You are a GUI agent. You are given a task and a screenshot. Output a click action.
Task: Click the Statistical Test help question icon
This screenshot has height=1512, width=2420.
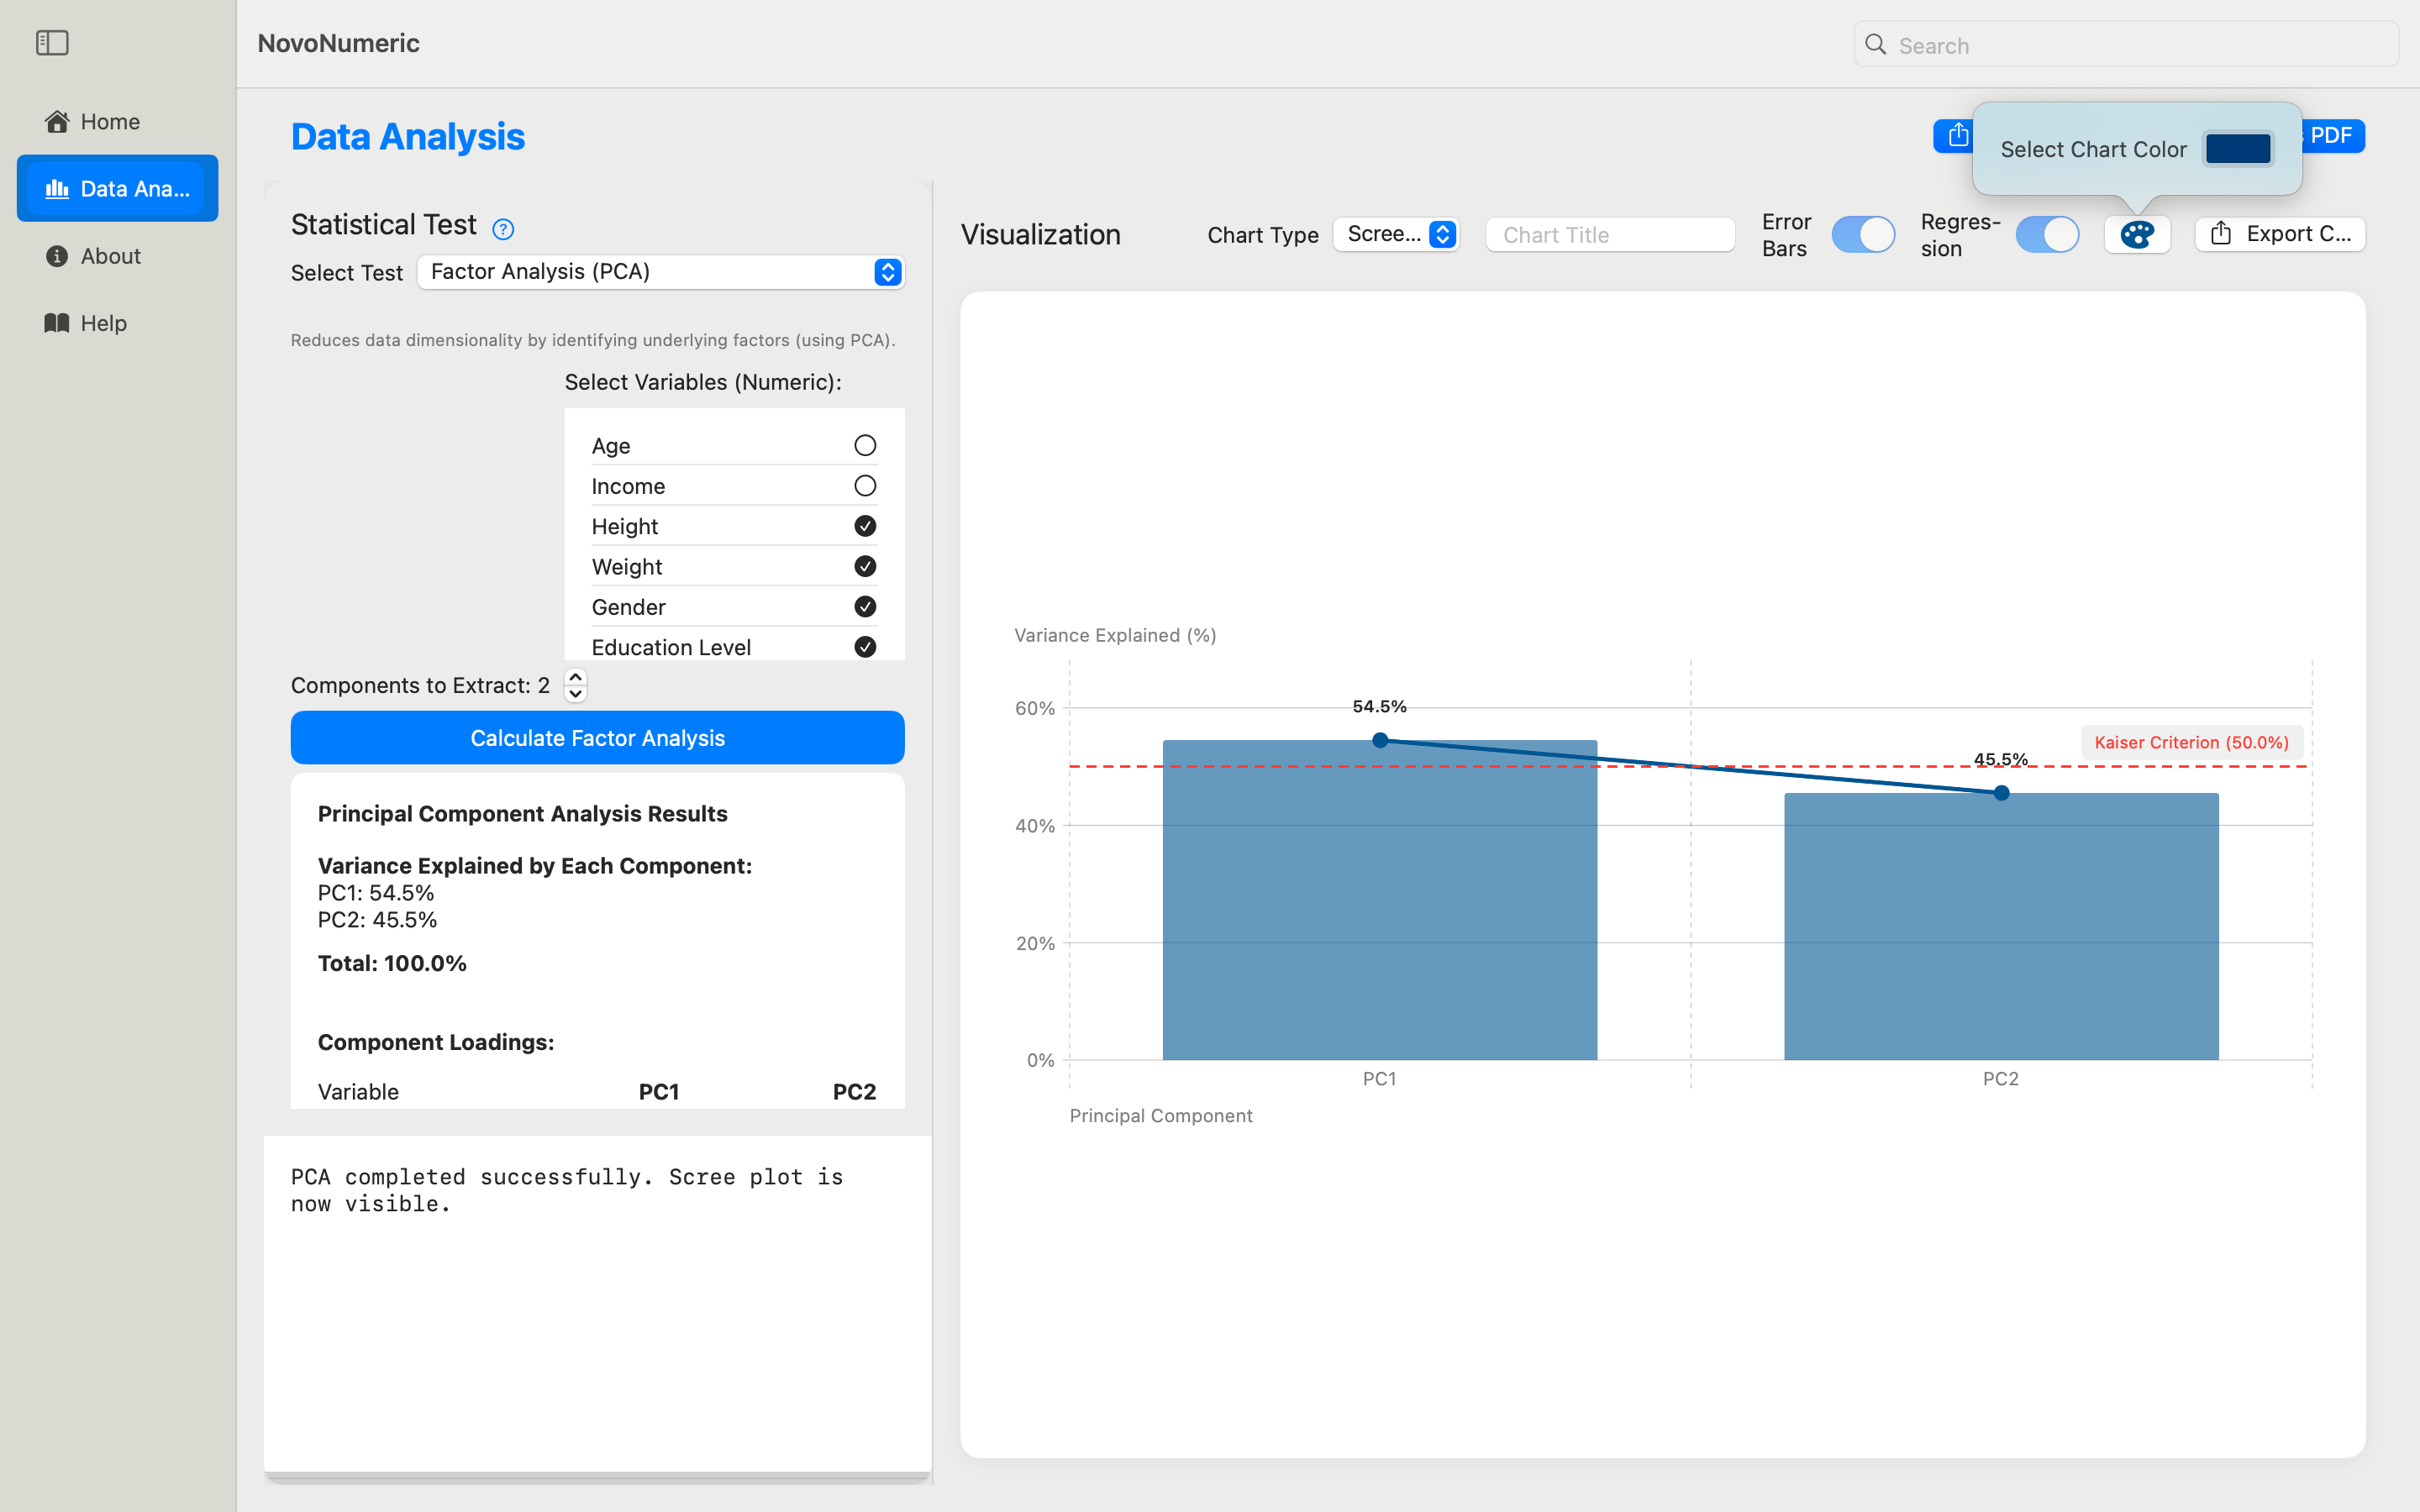[503, 229]
